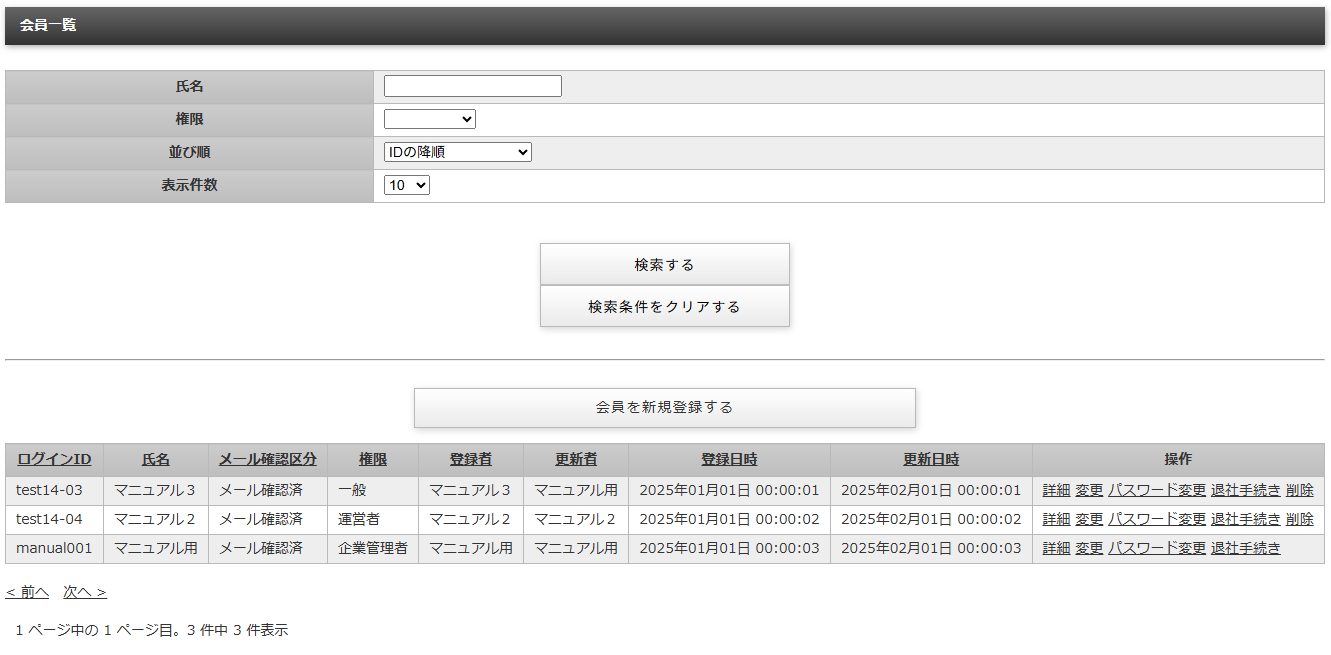Click 退社手続き for test14-03 row
1331x655 pixels.
pos(1245,491)
